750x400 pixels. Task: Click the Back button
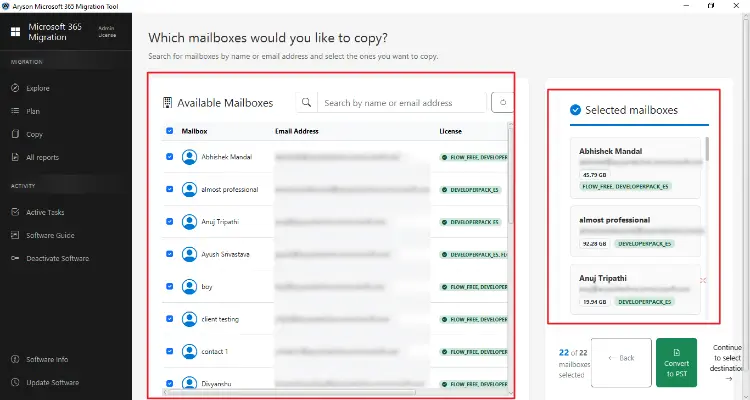(621, 363)
